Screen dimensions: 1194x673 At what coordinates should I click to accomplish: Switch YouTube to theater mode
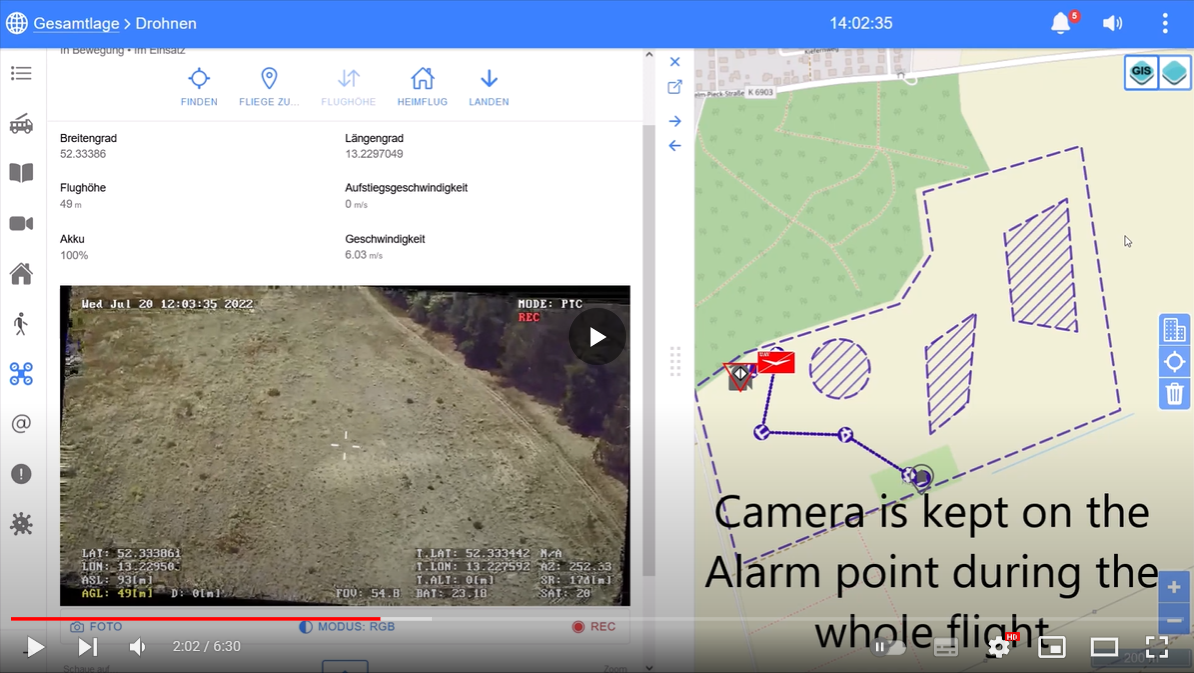click(1104, 647)
